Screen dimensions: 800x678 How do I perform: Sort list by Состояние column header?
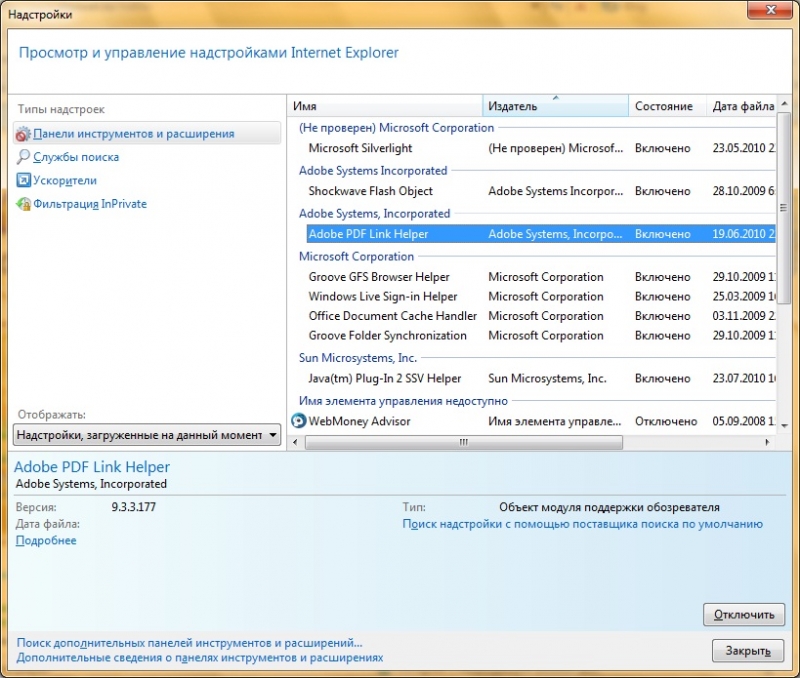(x=667, y=106)
